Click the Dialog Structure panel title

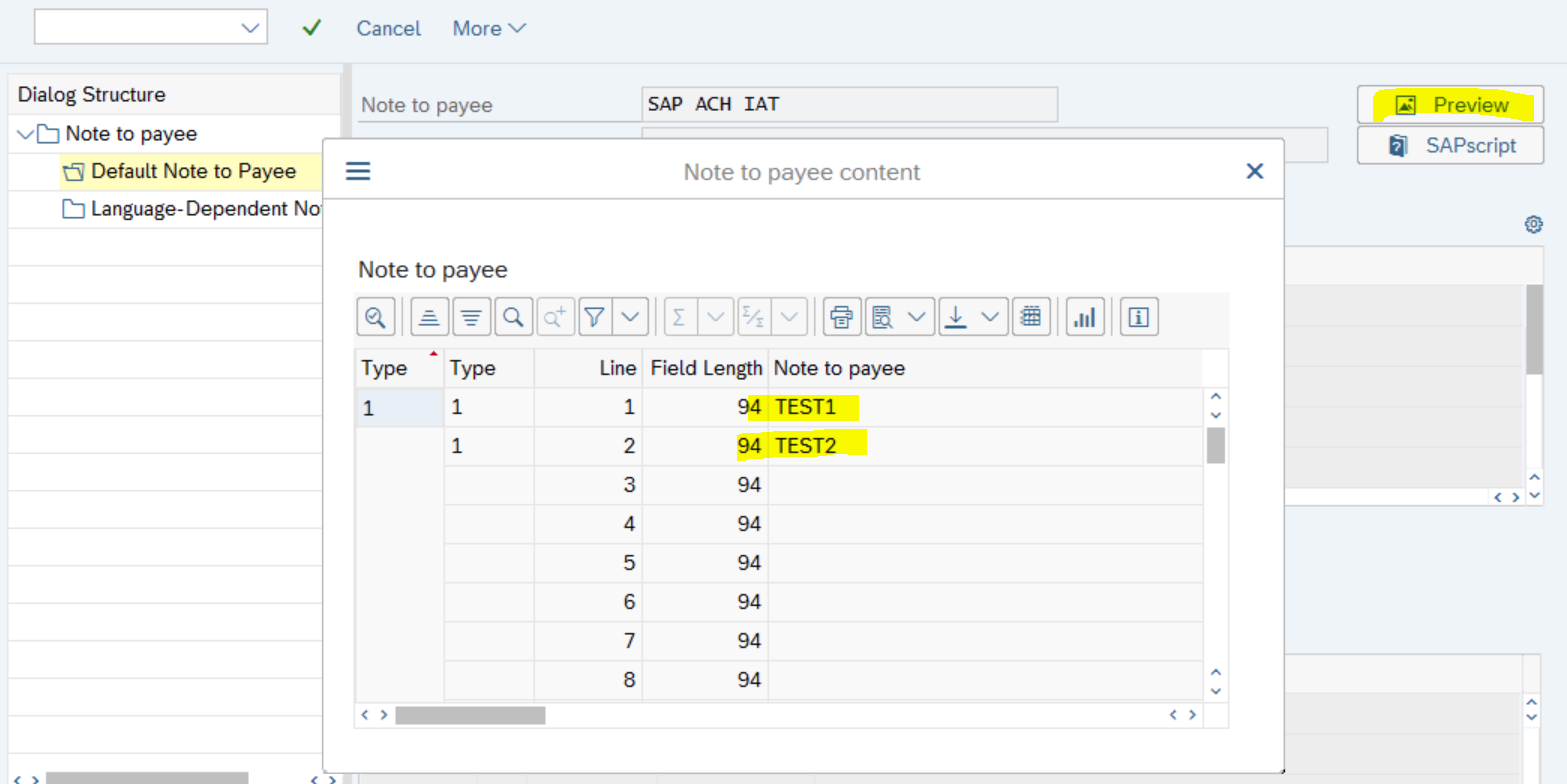pos(92,95)
